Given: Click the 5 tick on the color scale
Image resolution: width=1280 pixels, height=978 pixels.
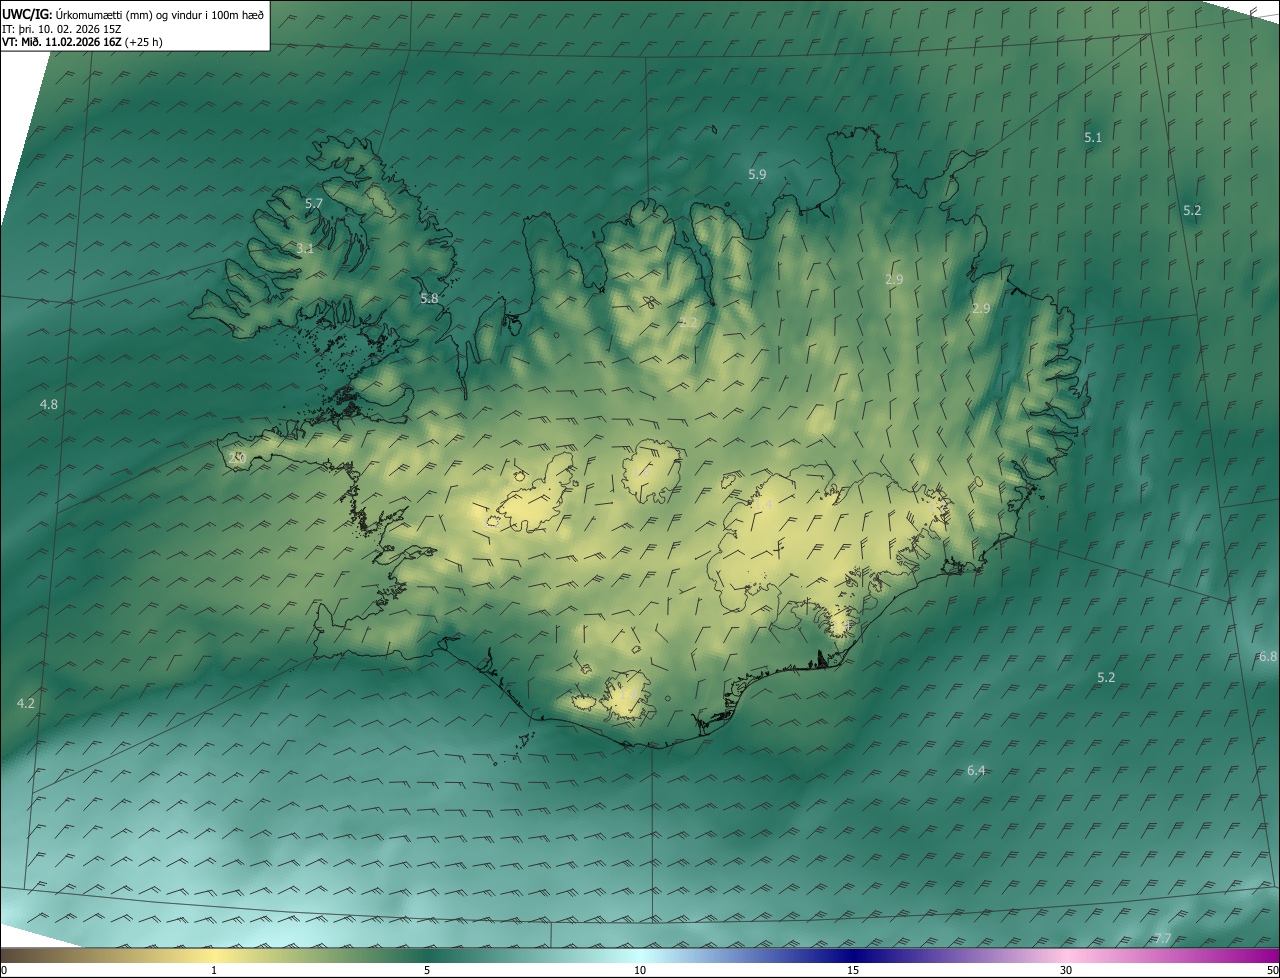Looking at the screenshot, I should click(427, 970).
